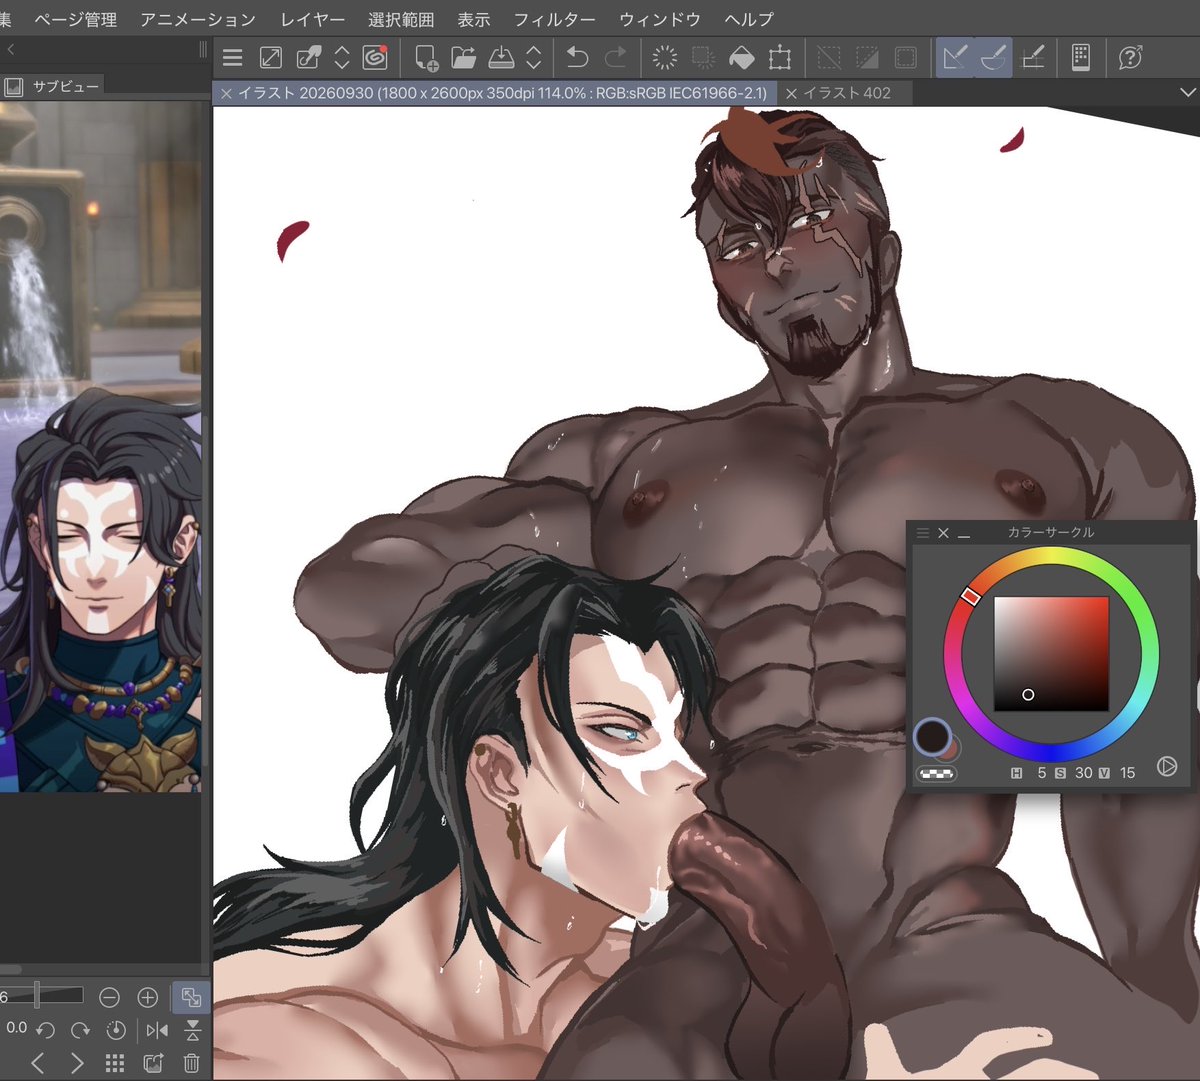The height and width of the screenshot is (1081, 1200).
Task: Close the イラスト 402 canvas tab
Action: [791, 93]
